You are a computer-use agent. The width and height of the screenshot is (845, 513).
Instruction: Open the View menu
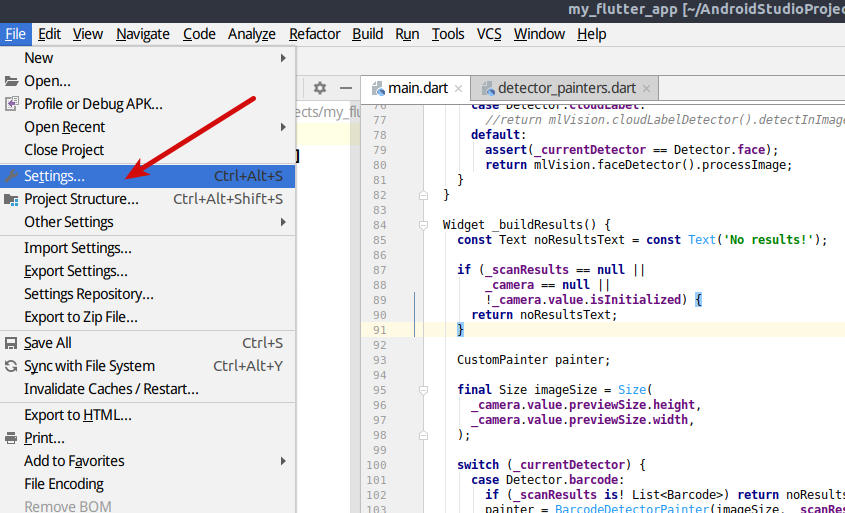(x=88, y=34)
